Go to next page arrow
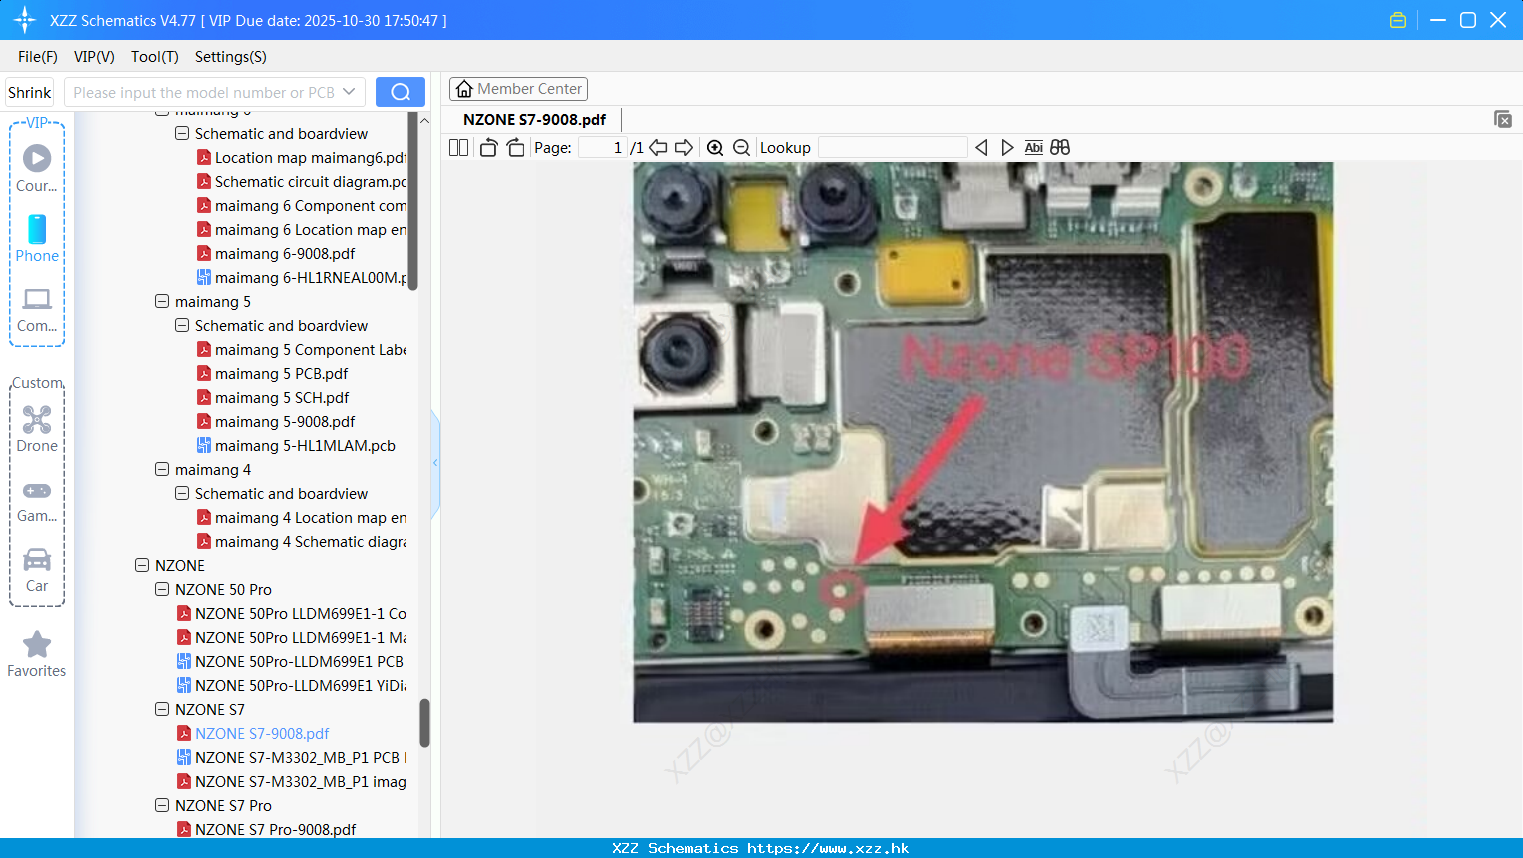 pyautogui.click(x=684, y=148)
